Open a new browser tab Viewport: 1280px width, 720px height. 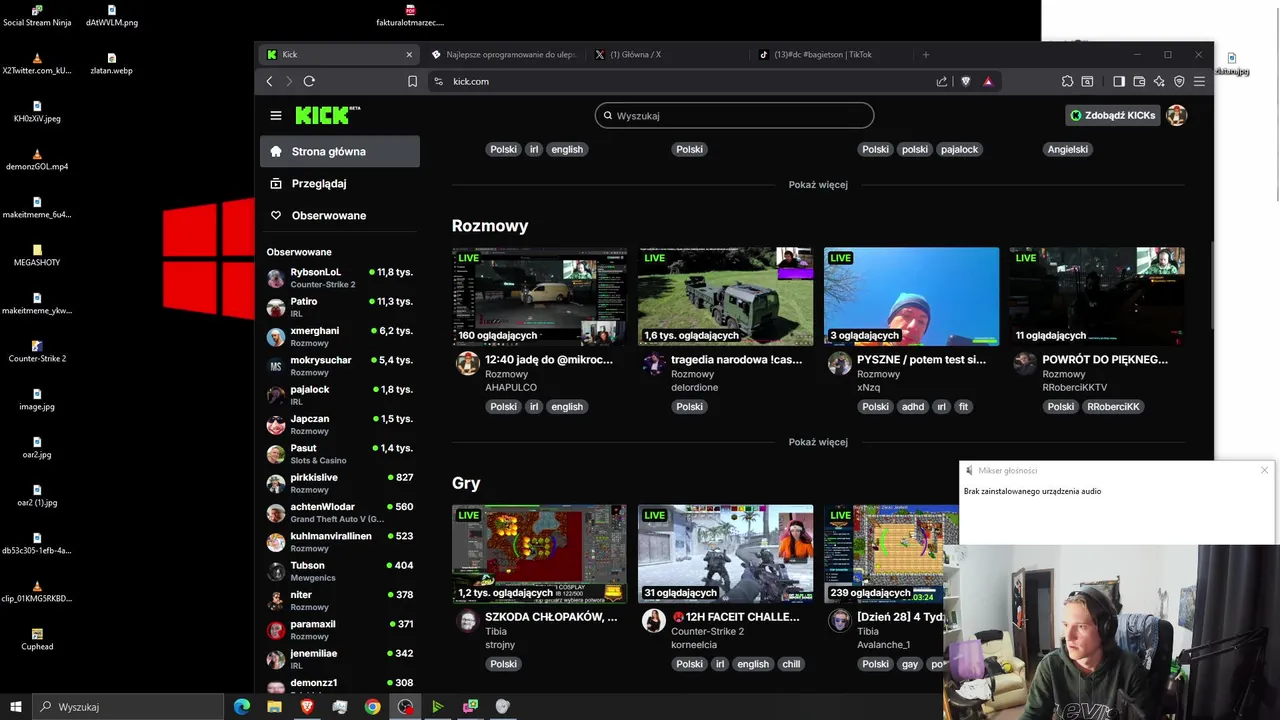coord(926,54)
